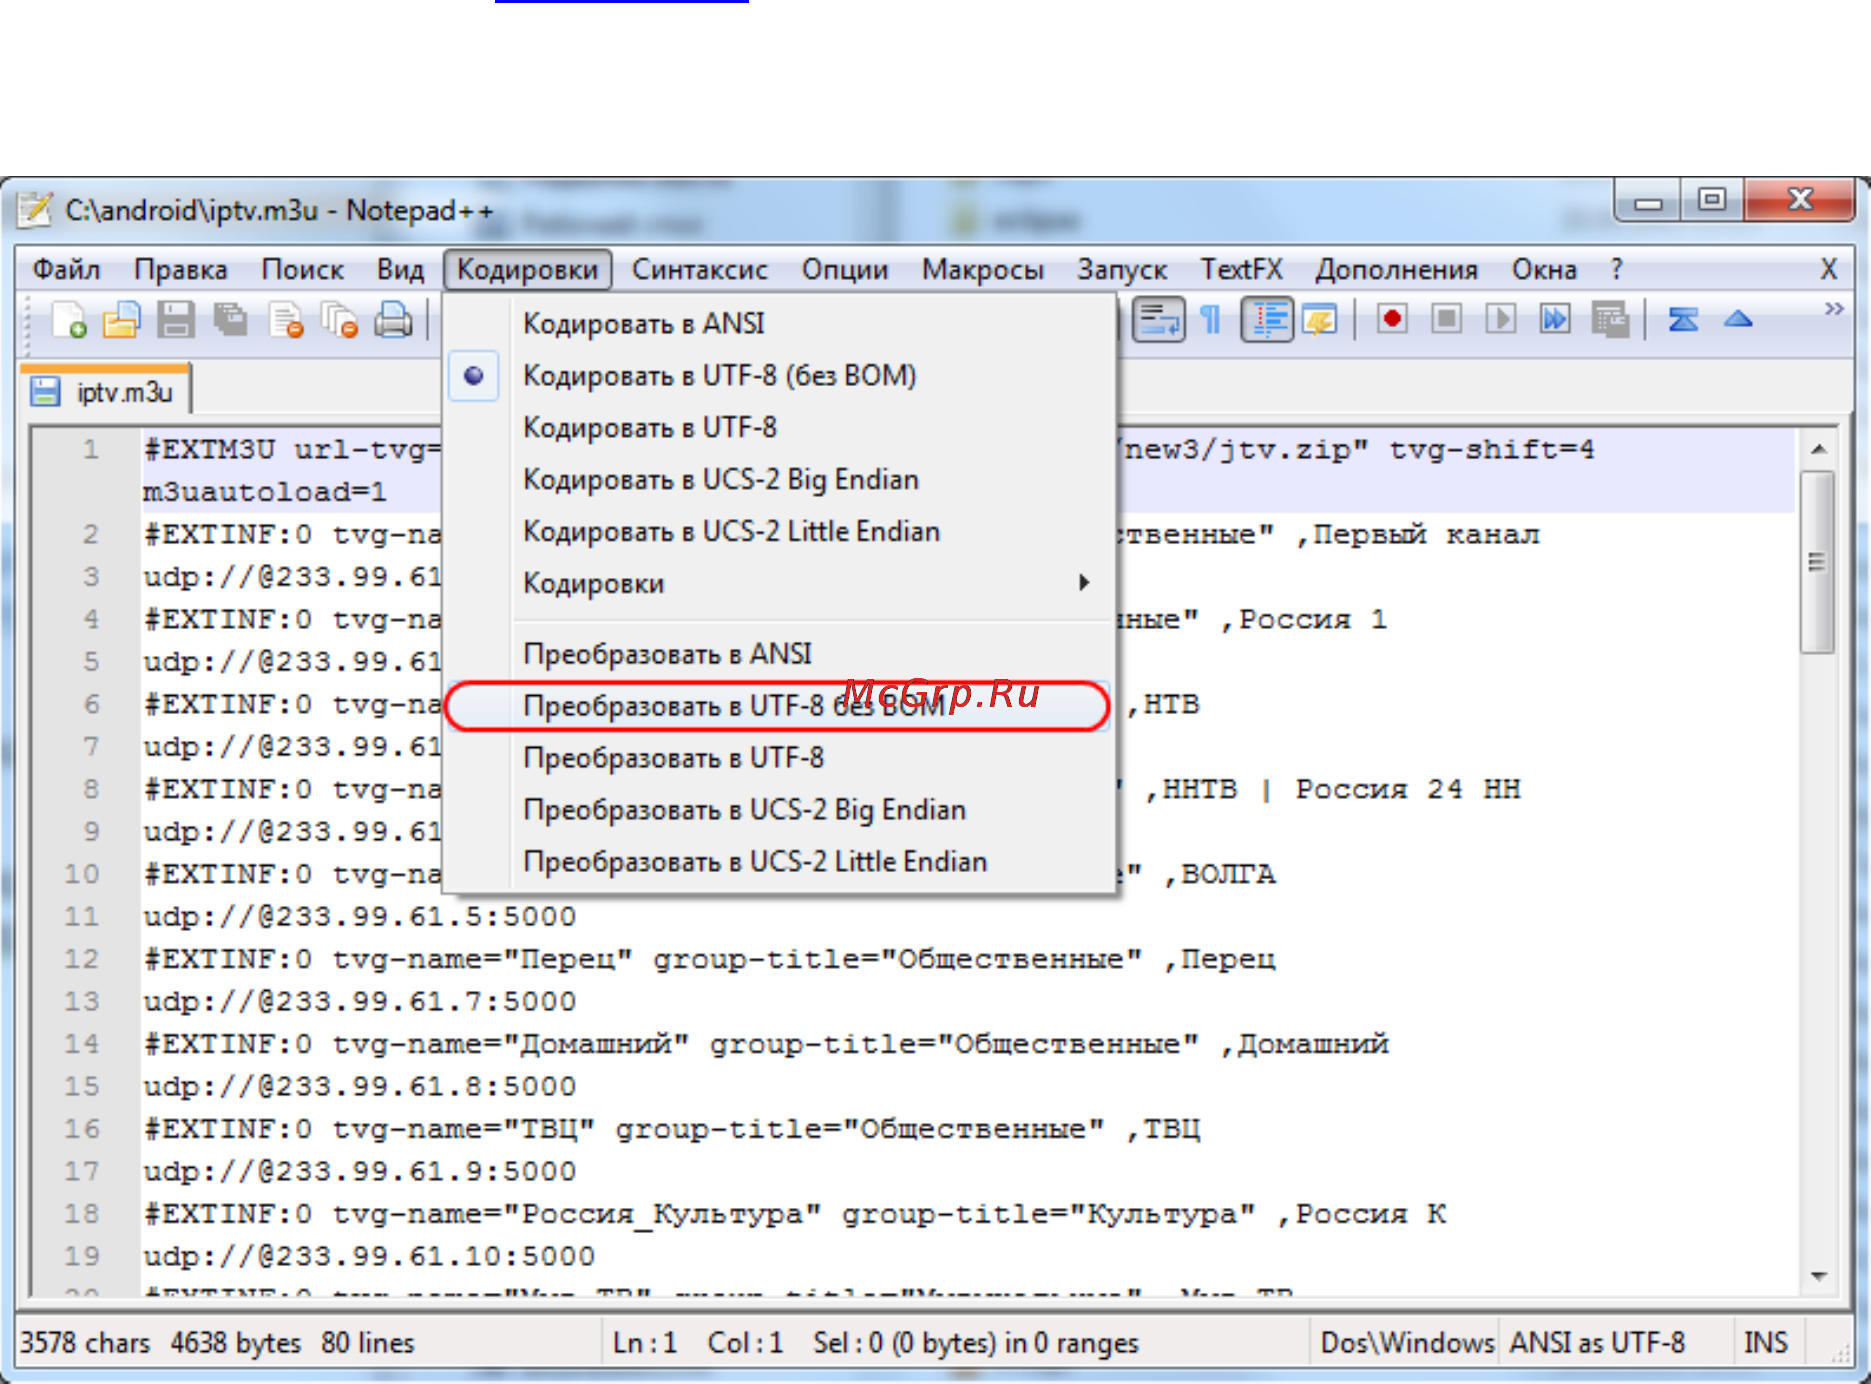The height and width of the screenshot is (1384, 1871).
Task: Toggle the Show all characters pilcrow icon
Action: pos(1211,320)
